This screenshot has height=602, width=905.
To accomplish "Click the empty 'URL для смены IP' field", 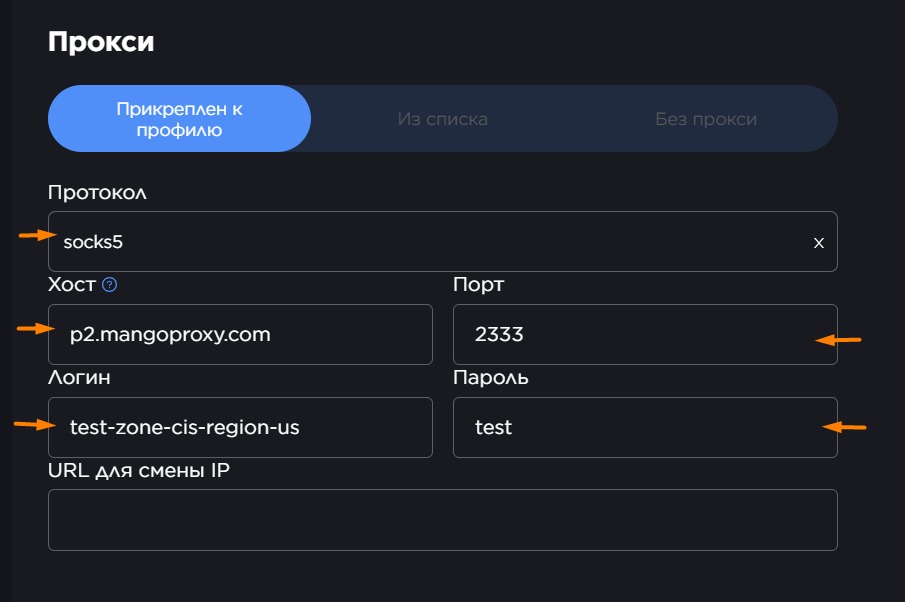I will point(443,520).
